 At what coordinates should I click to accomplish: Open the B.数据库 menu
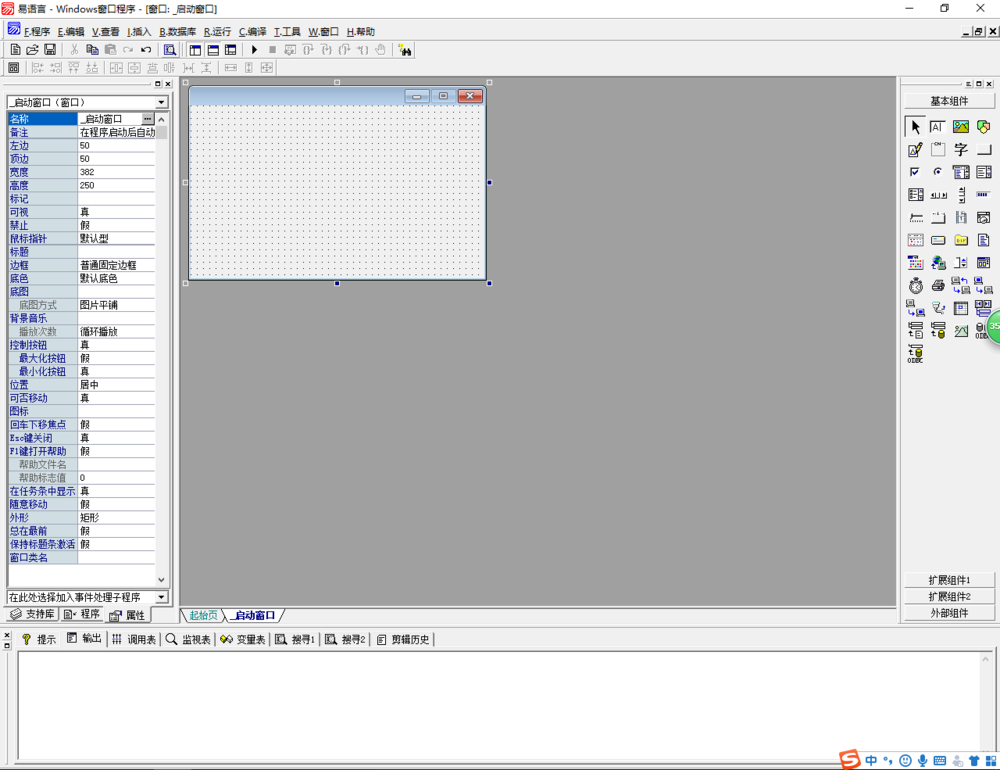(177, 31)
